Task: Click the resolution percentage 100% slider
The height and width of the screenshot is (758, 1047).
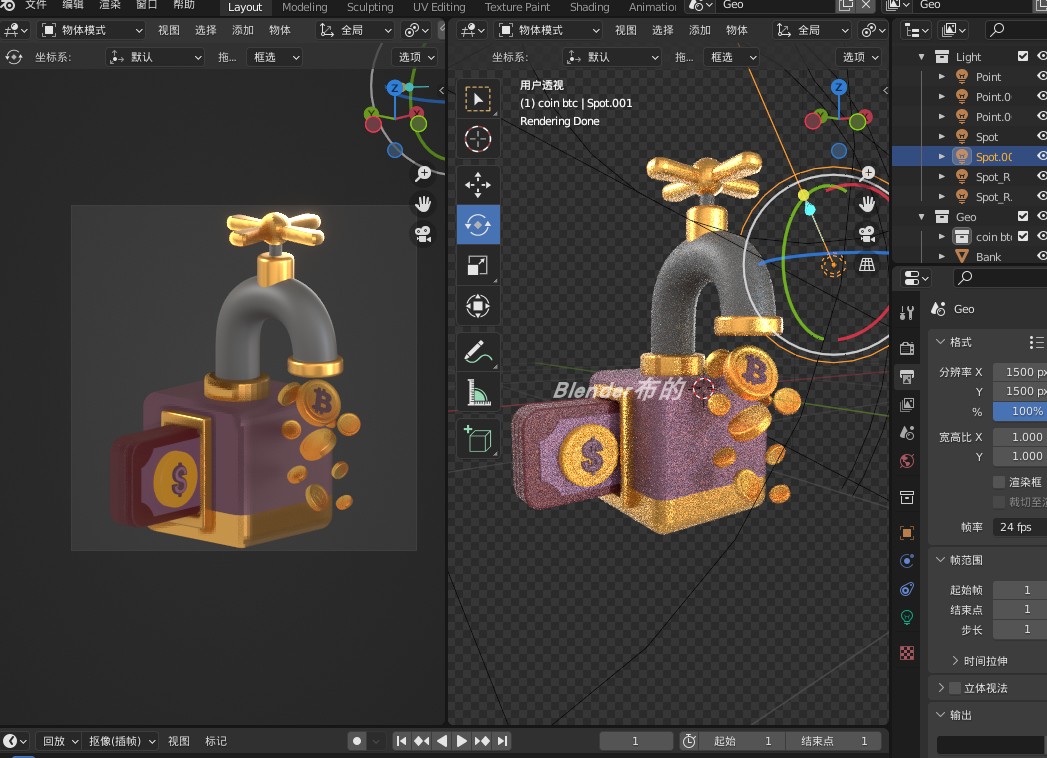Action: point(1020,411)
